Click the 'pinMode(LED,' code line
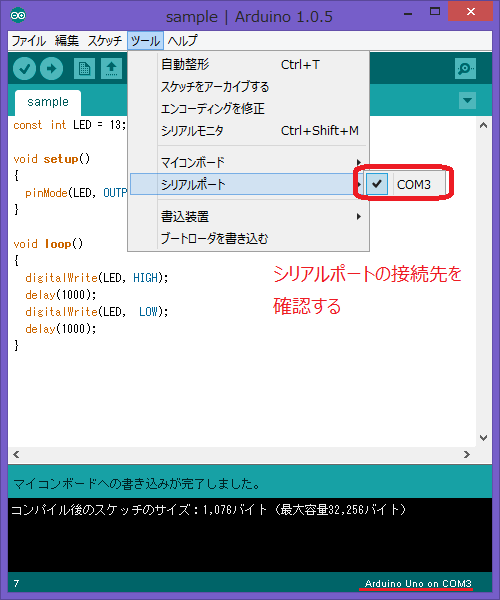 pos(76,193)
